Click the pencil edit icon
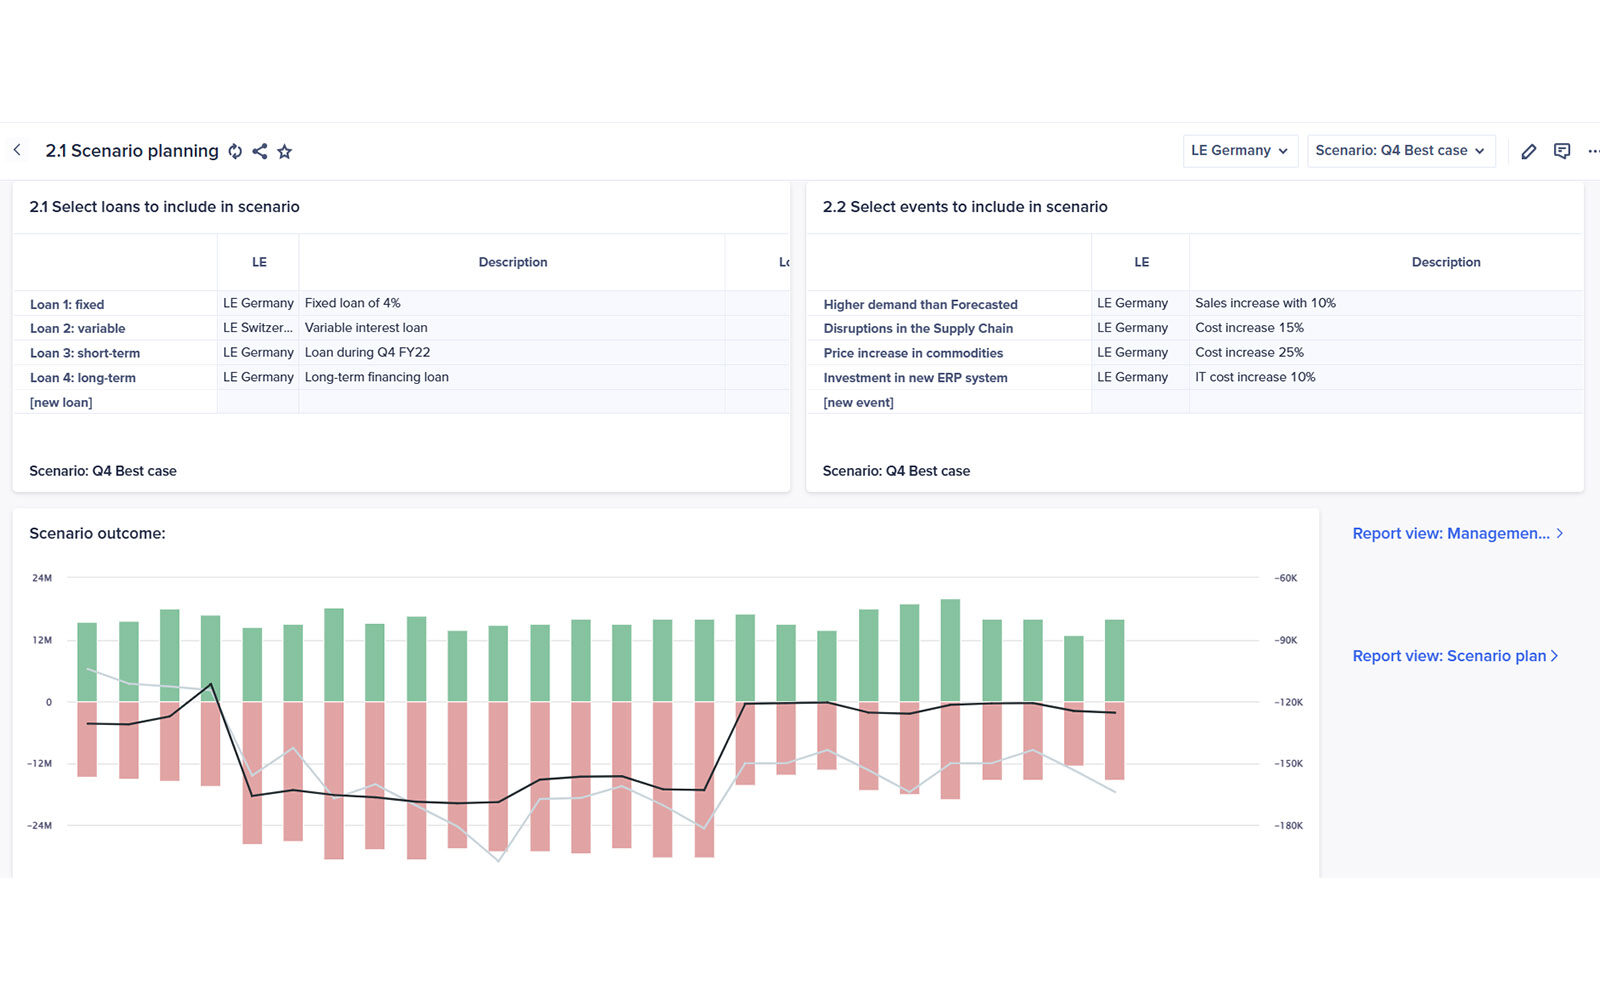This screenshot has width=1600, height=1000. (1528, 151)
